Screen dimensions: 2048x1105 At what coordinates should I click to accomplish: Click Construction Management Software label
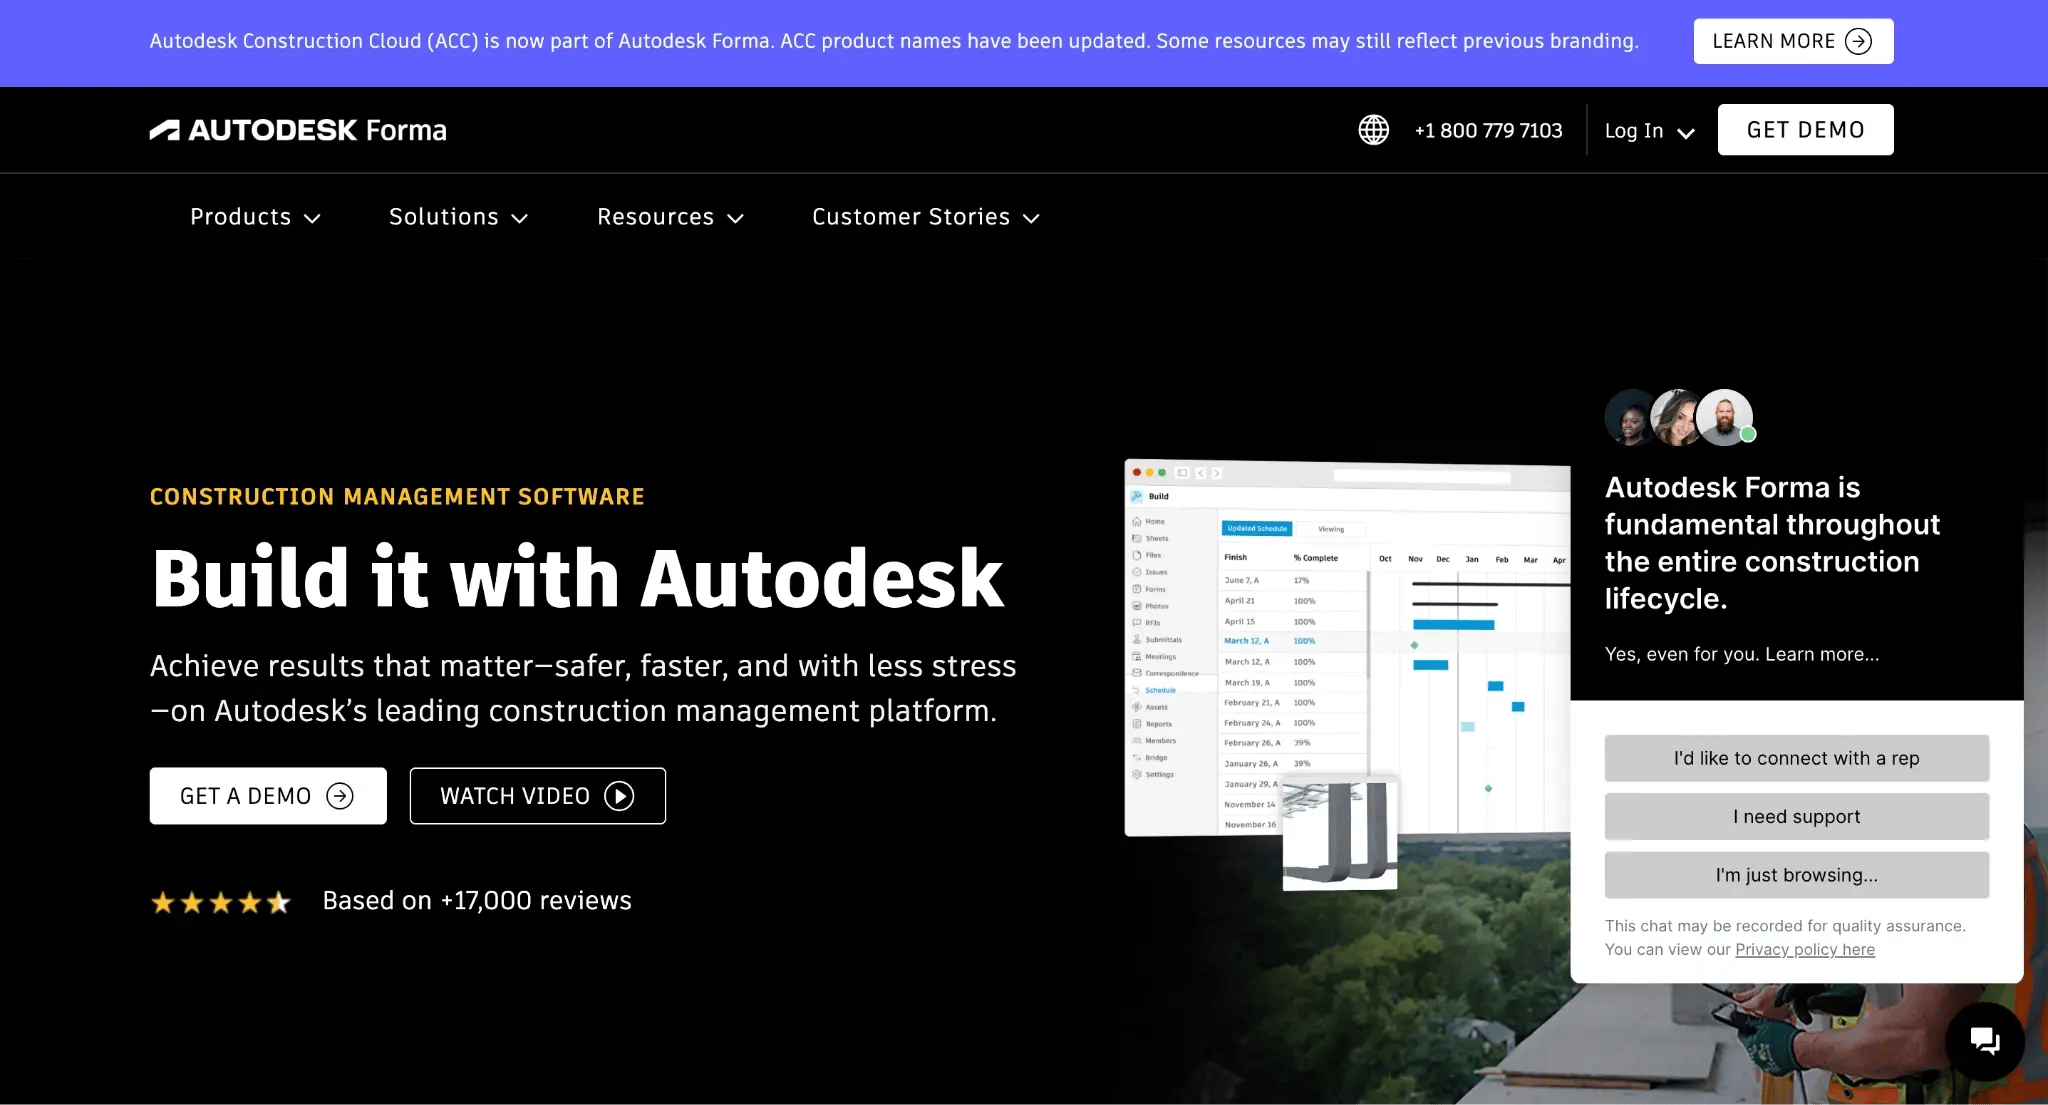(397, 497)
